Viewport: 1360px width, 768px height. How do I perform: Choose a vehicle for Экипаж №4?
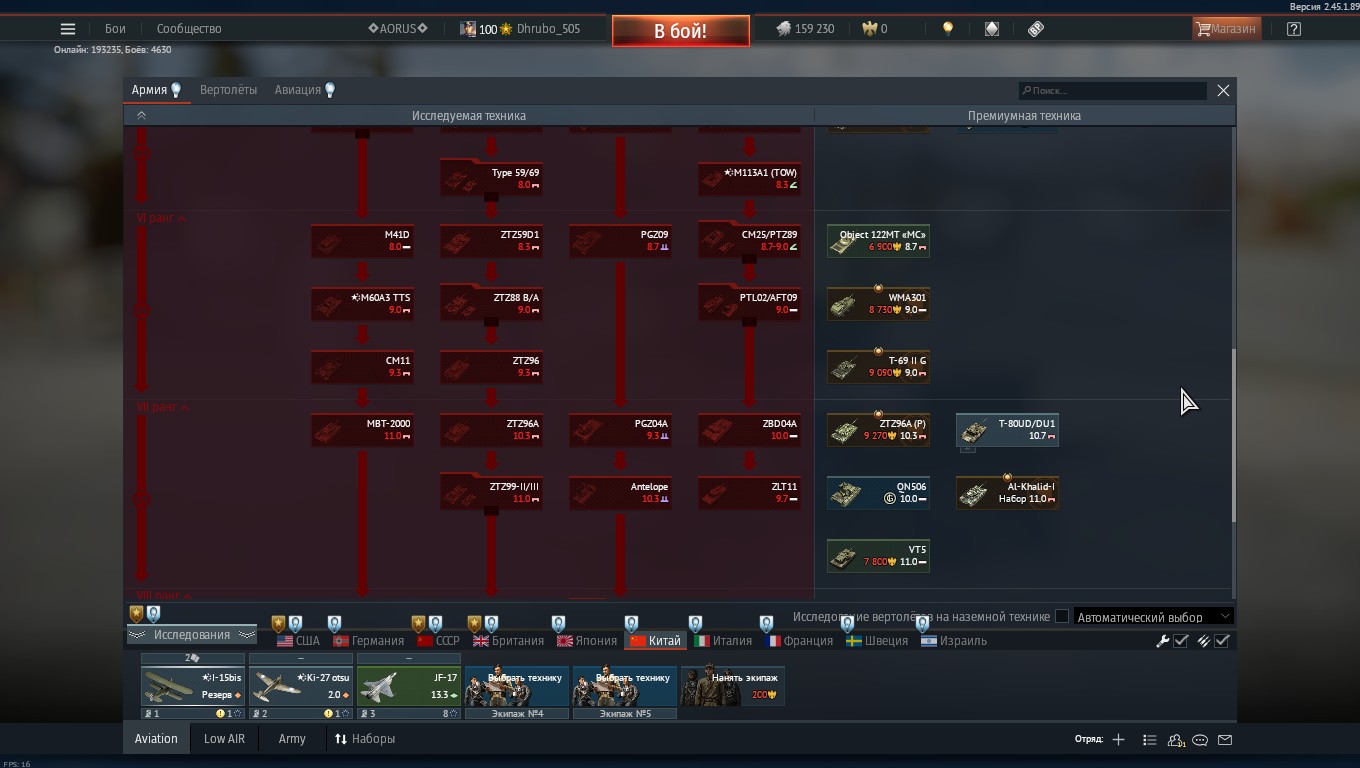pyautogui.click(x=517, y=686)
